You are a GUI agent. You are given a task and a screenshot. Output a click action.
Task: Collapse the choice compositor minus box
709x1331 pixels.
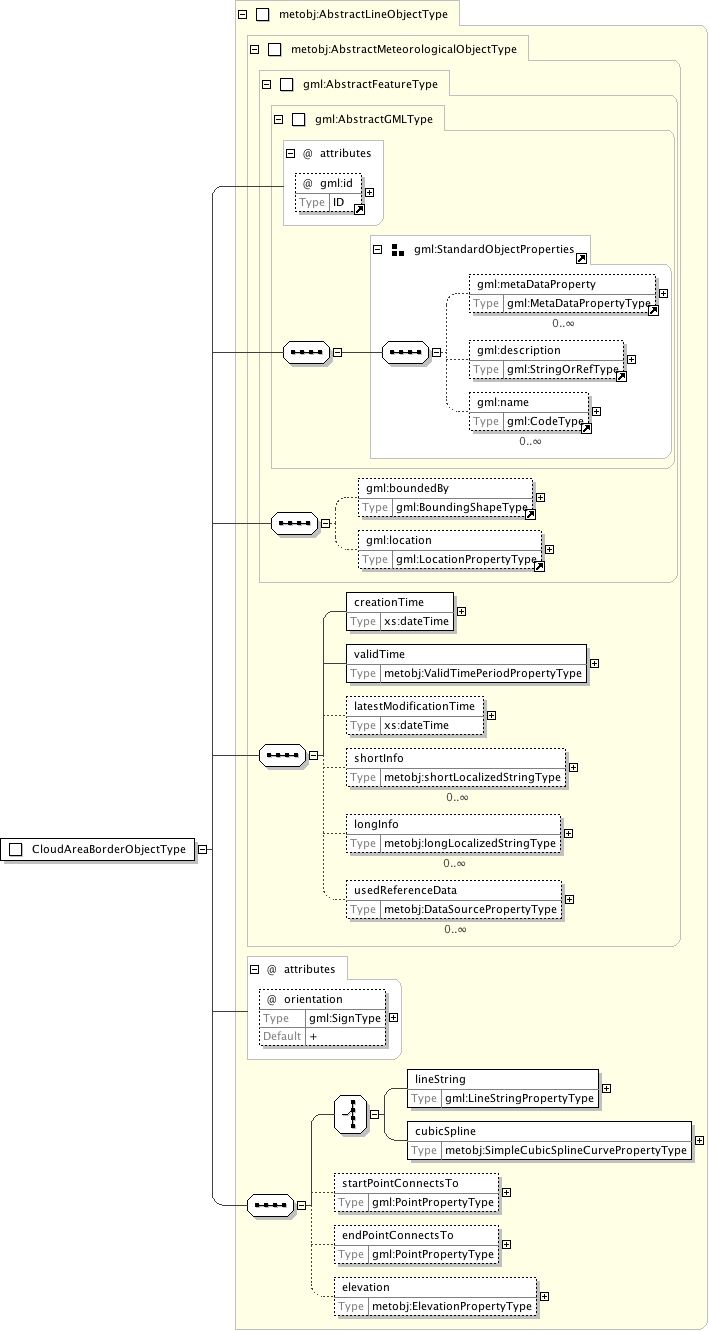pos(374,1114)
